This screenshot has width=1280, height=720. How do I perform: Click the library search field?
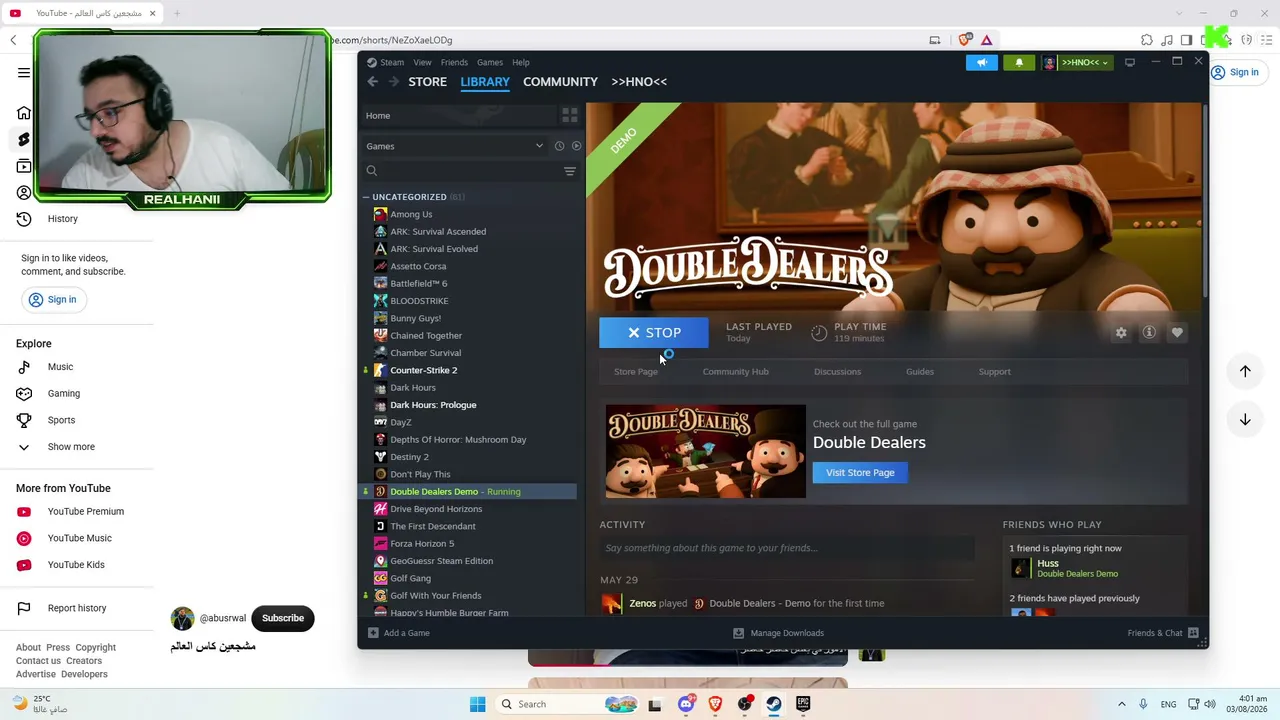pyautogui.click(x=461, y=171)
